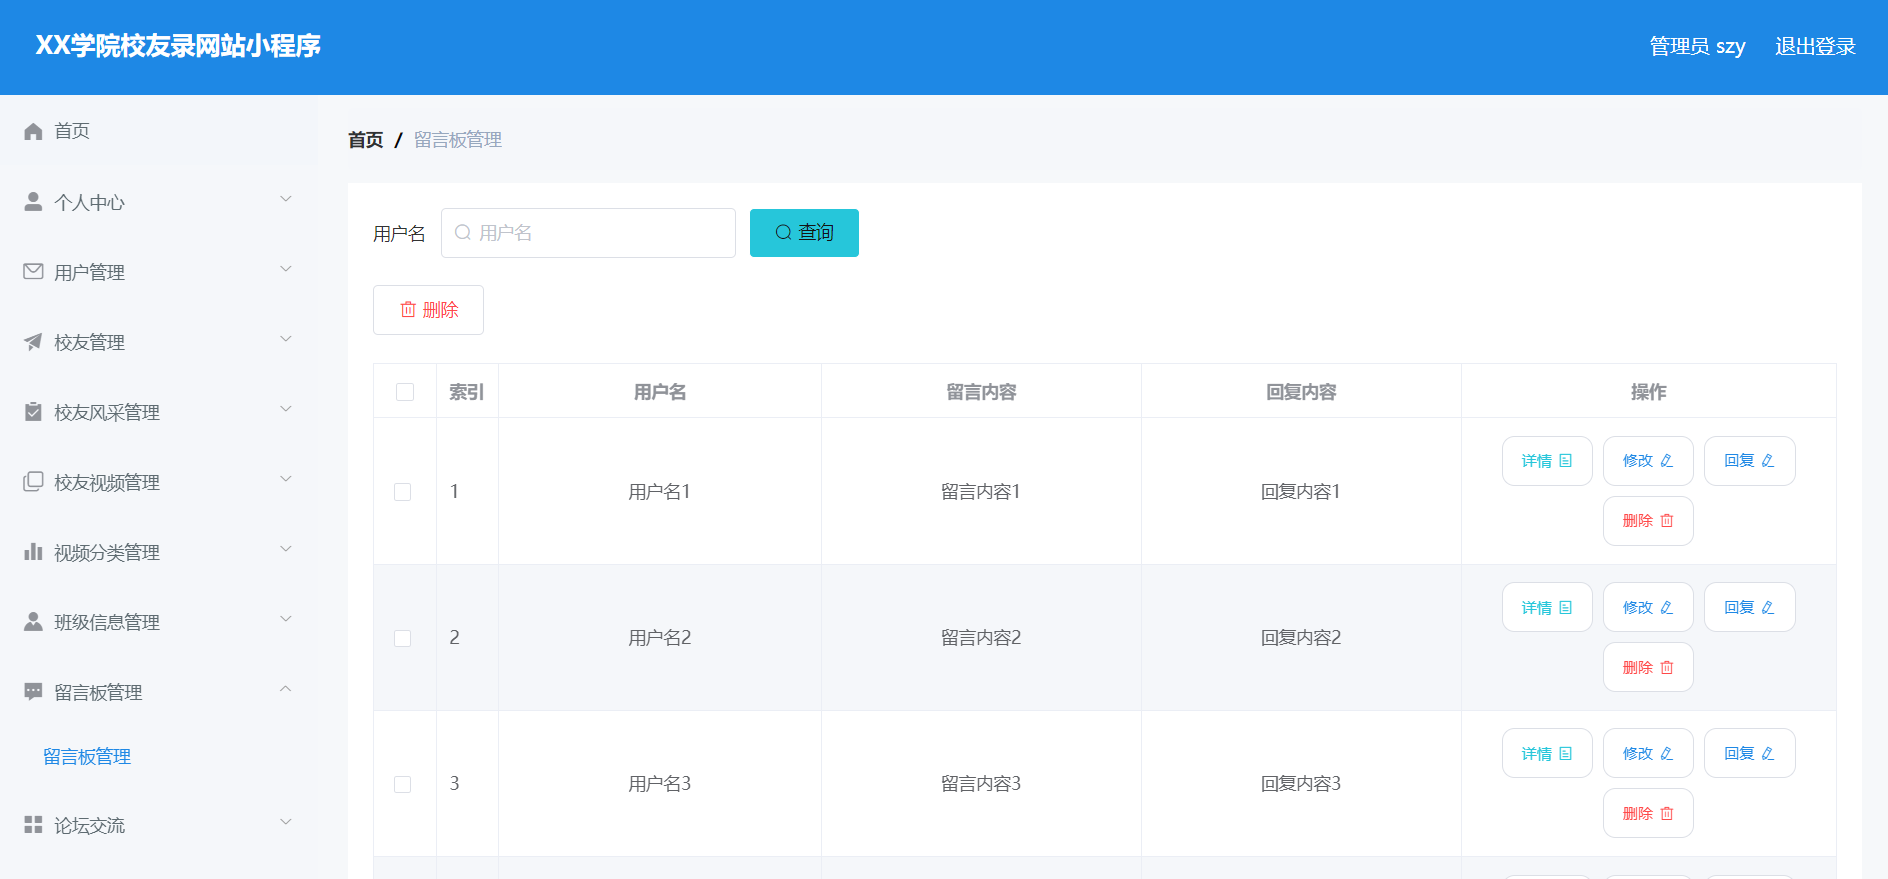Focus the 用户名 search input field
The image size is (1888, 879).
588,233
